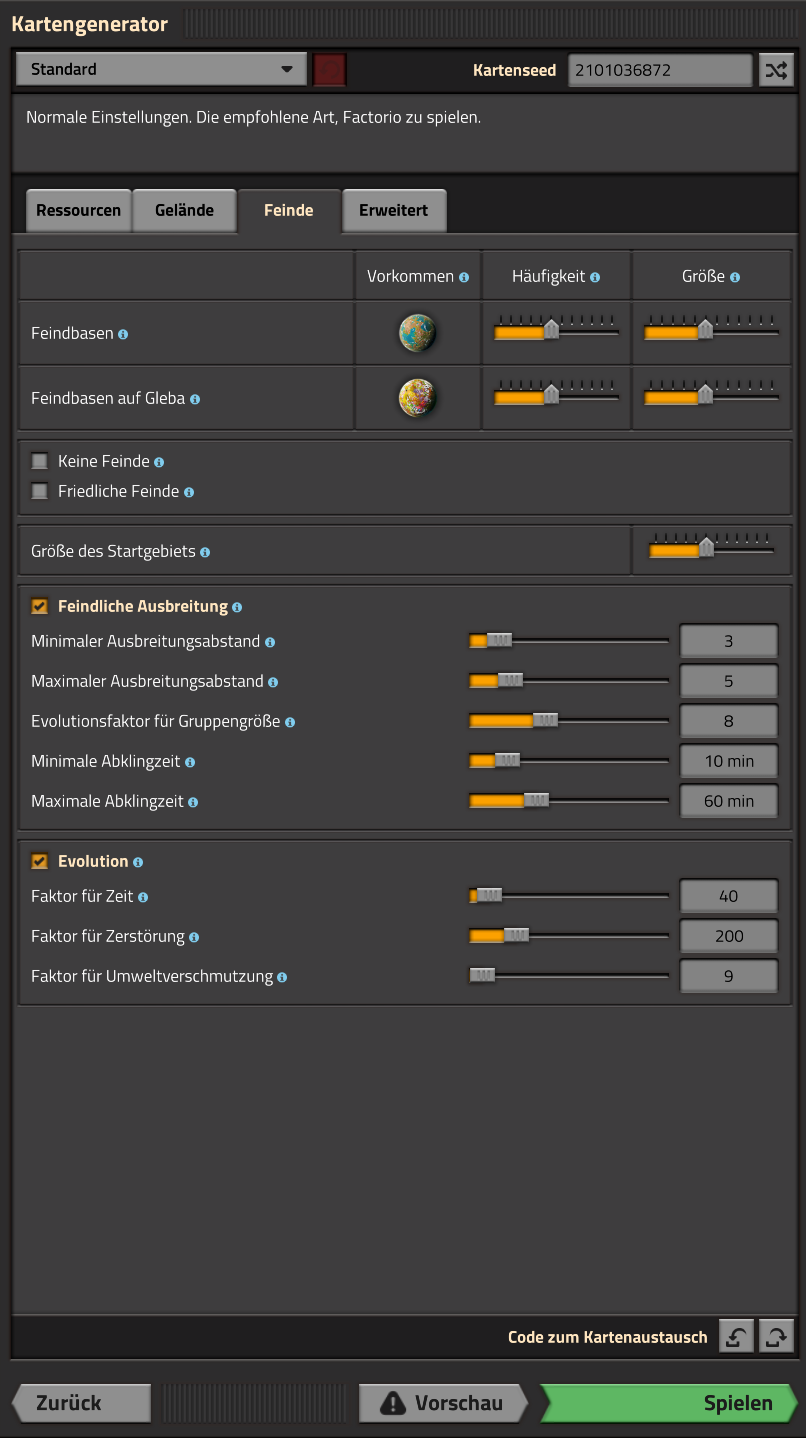The width and height of the screenshot is (806, 1438).
Task: Click the Vorschau button
Action: (x=444, y=1403)
